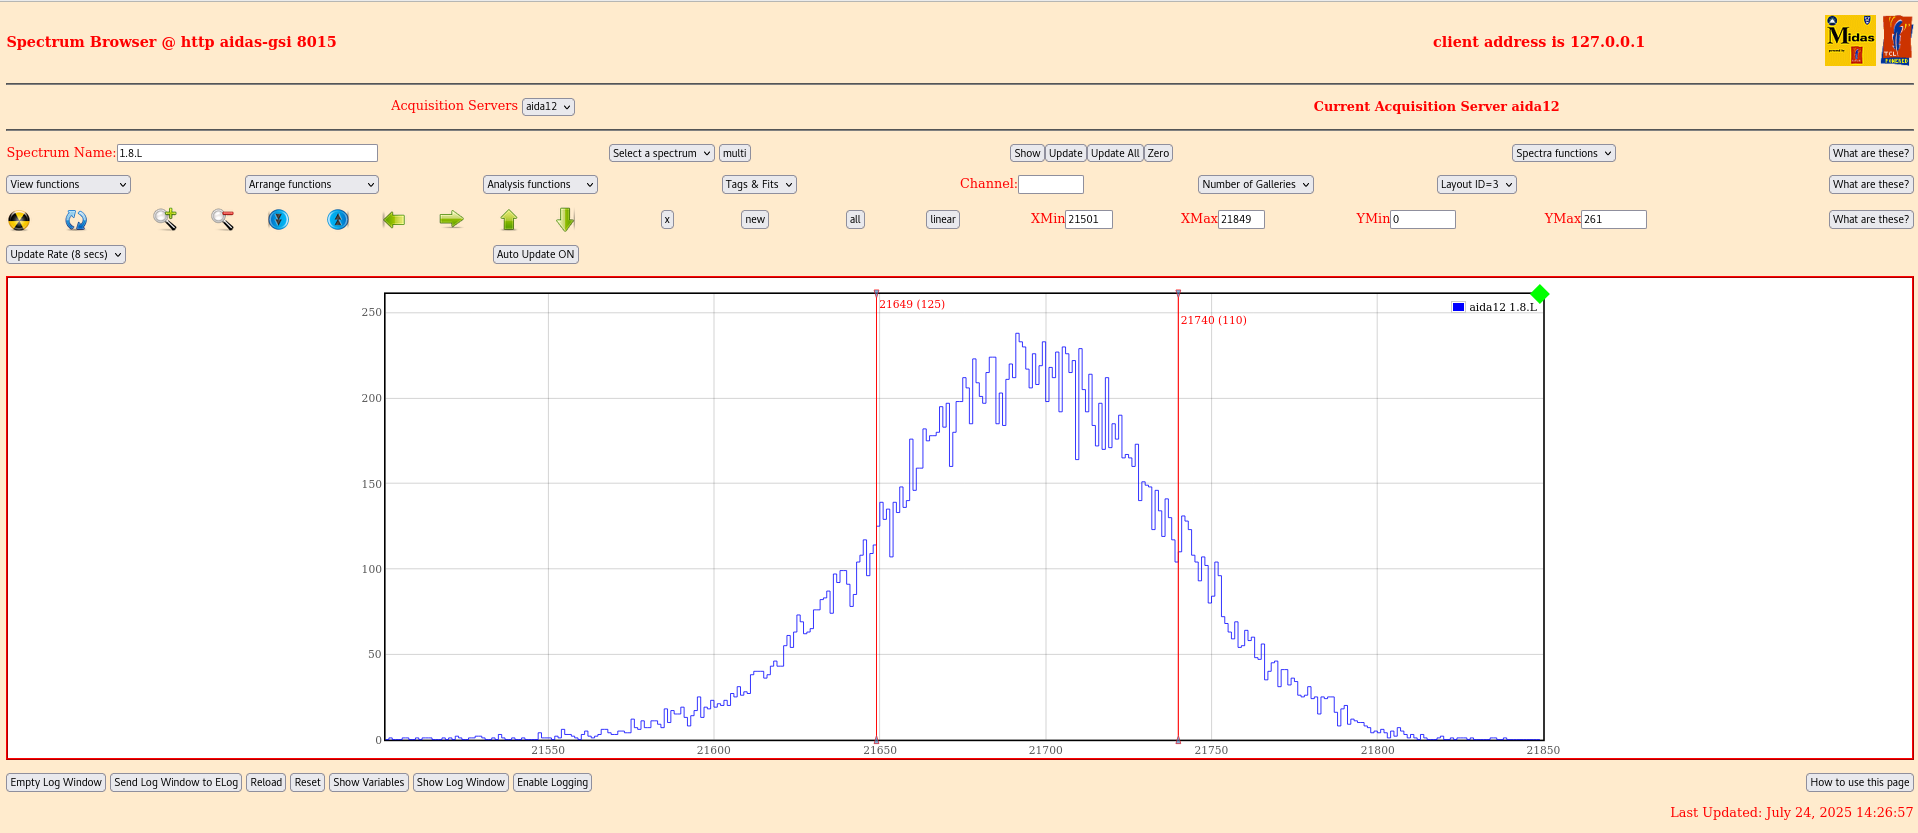Zoom in with the magnifier plus icon
Viewport: 1918px width, 833px height.
pos(165,219)
